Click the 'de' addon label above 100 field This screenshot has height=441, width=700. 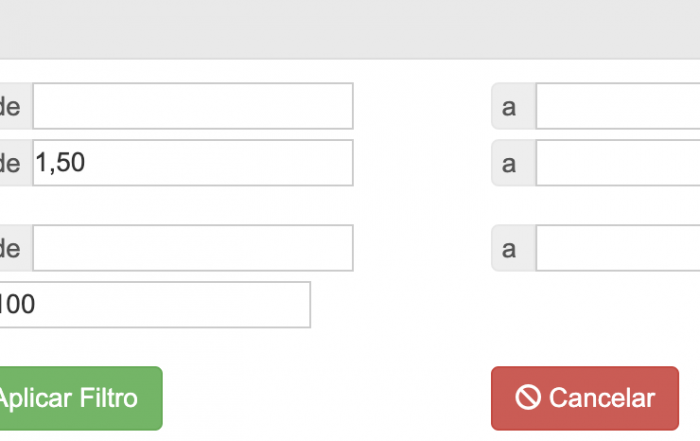coord(13,248)
